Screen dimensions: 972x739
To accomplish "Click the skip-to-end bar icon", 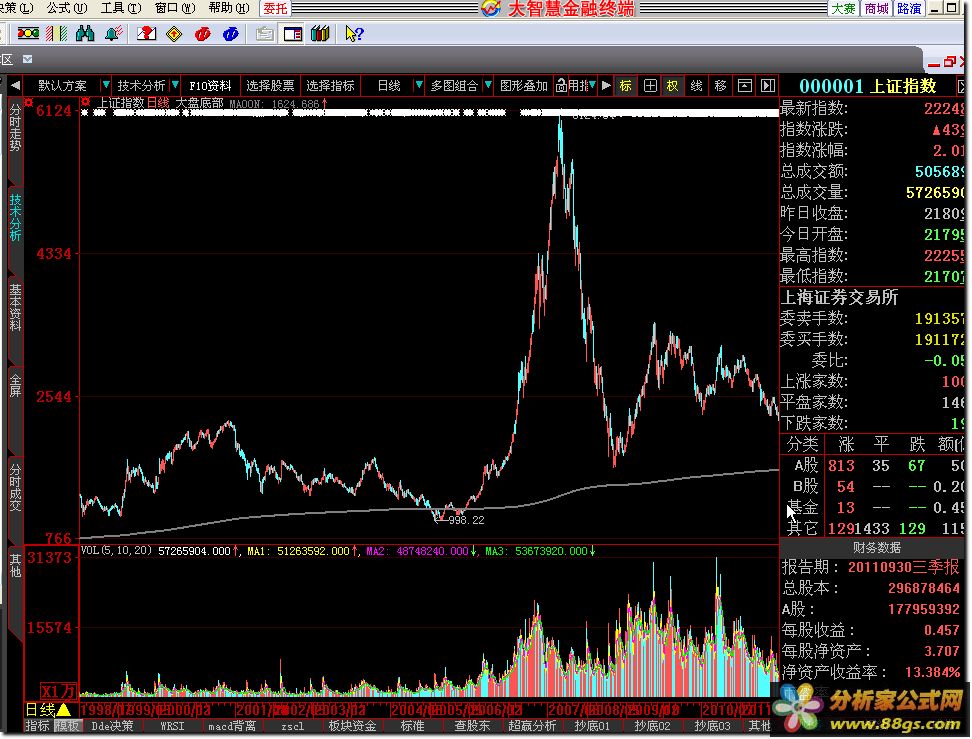I will click(x=768, y=86).
